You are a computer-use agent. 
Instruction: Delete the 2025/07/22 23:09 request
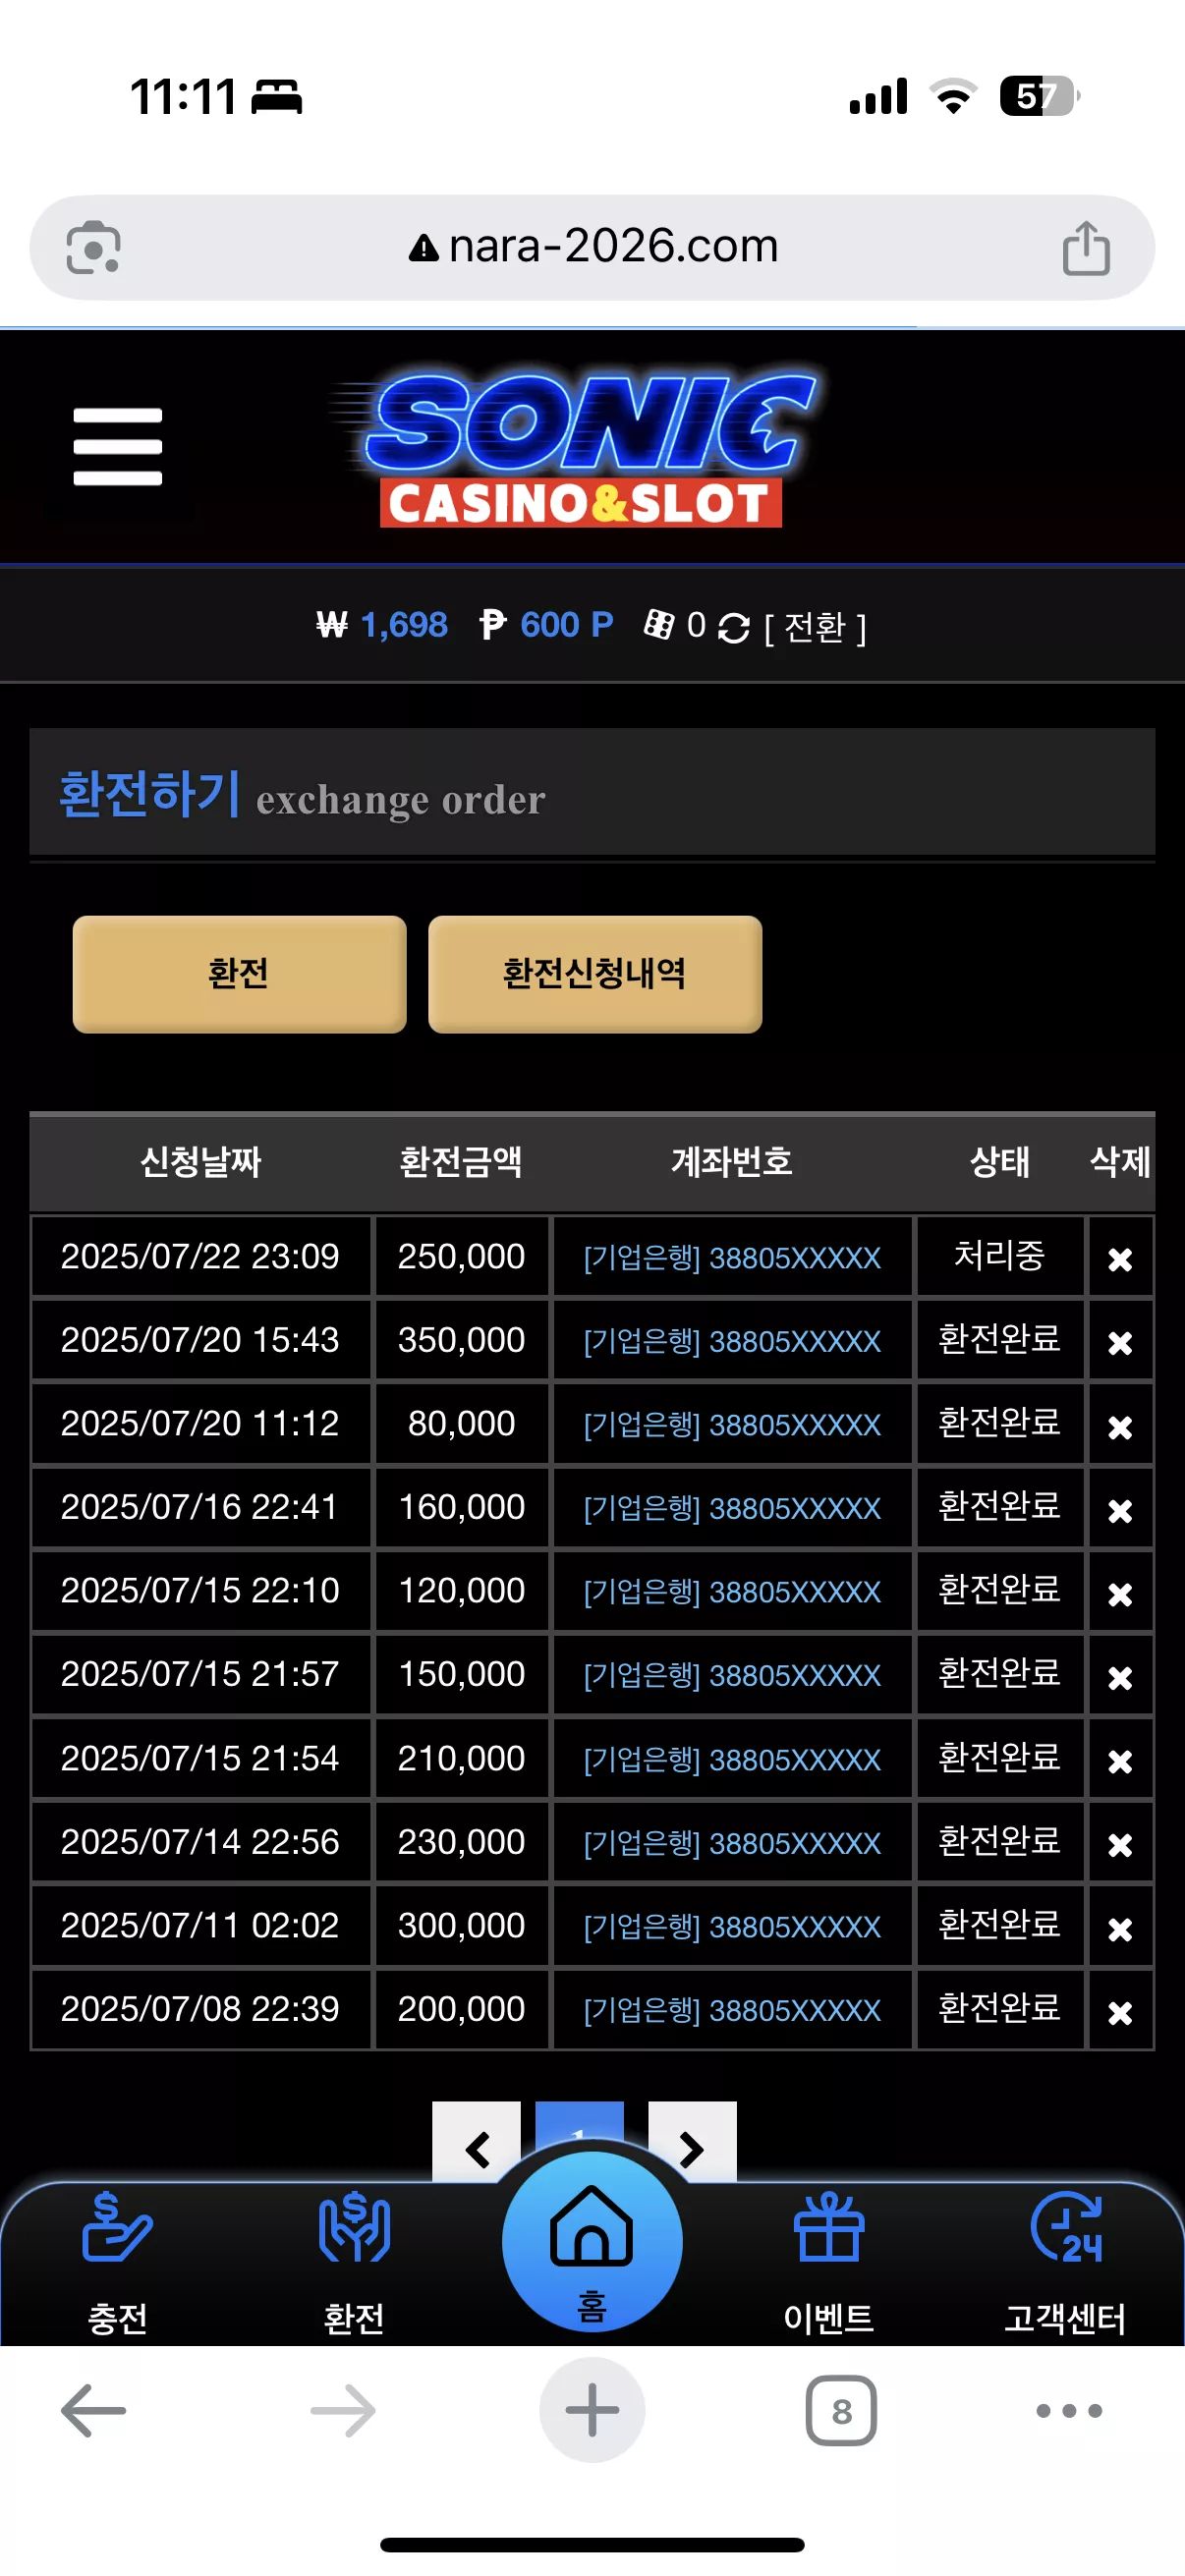click(1120, 1259)
